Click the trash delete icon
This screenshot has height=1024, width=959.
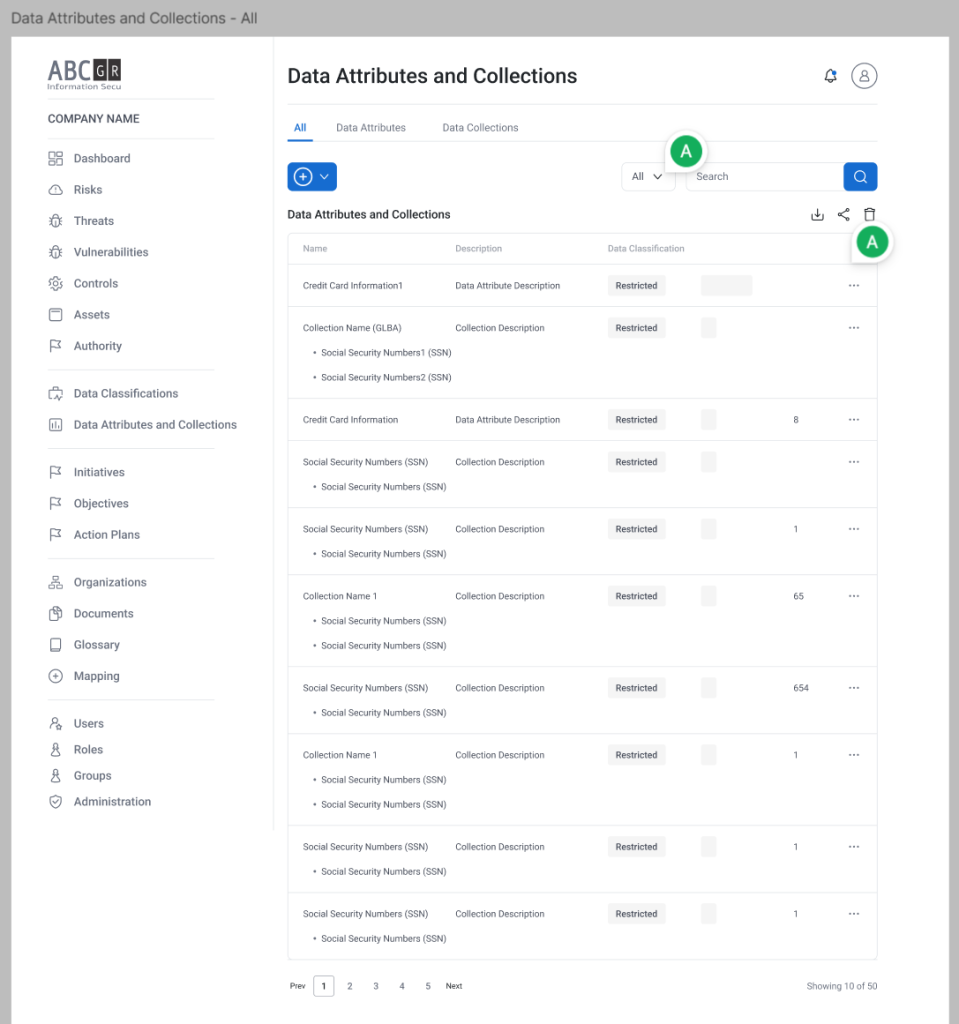(x=869, y=214)
